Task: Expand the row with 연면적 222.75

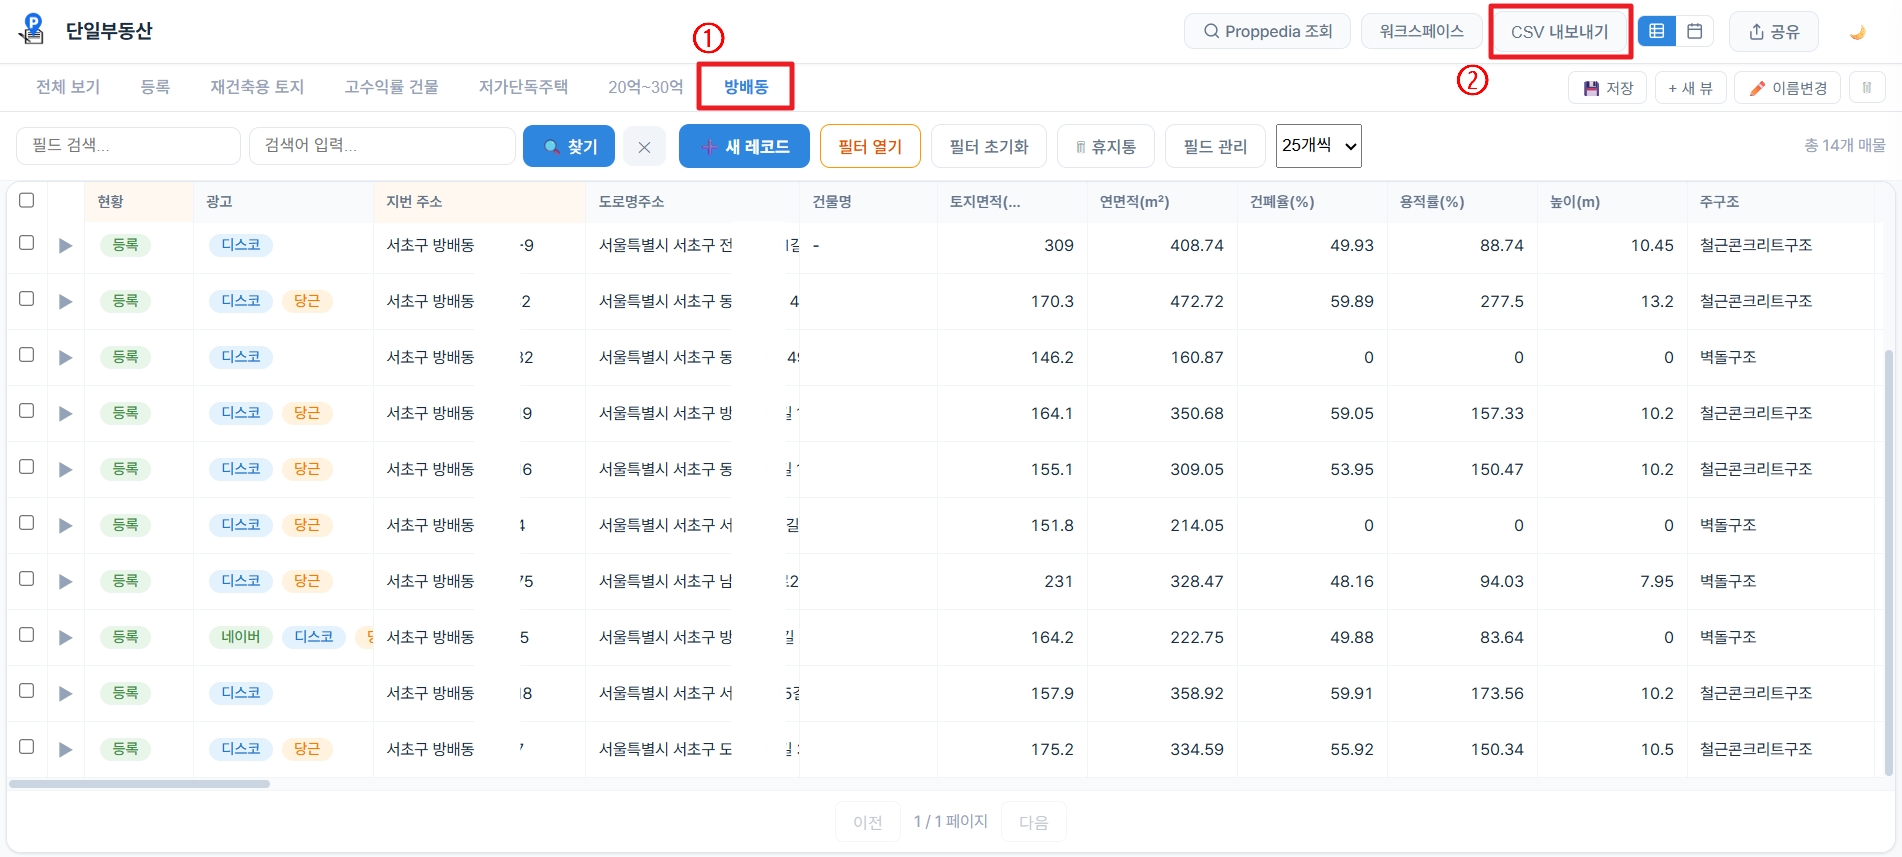Action: click(x=66, y=638)
